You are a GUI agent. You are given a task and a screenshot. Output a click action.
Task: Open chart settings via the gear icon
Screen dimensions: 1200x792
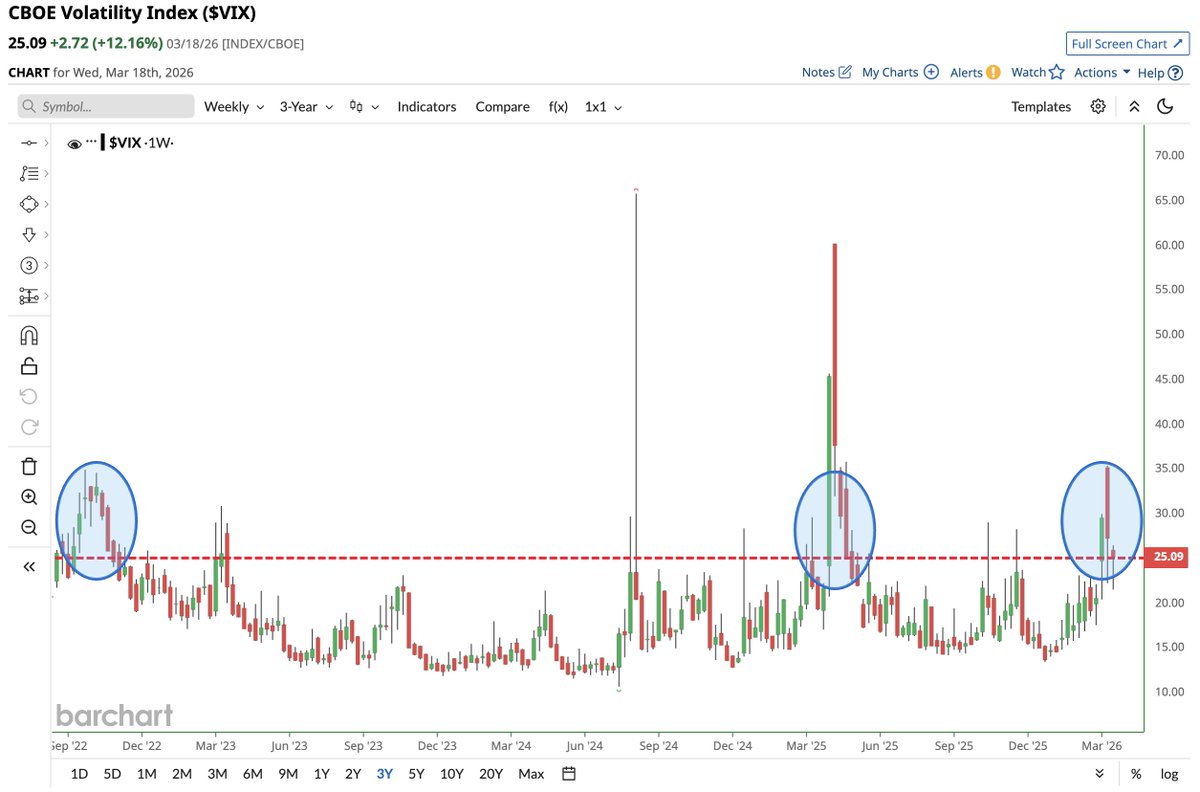tap(1097, 106)
